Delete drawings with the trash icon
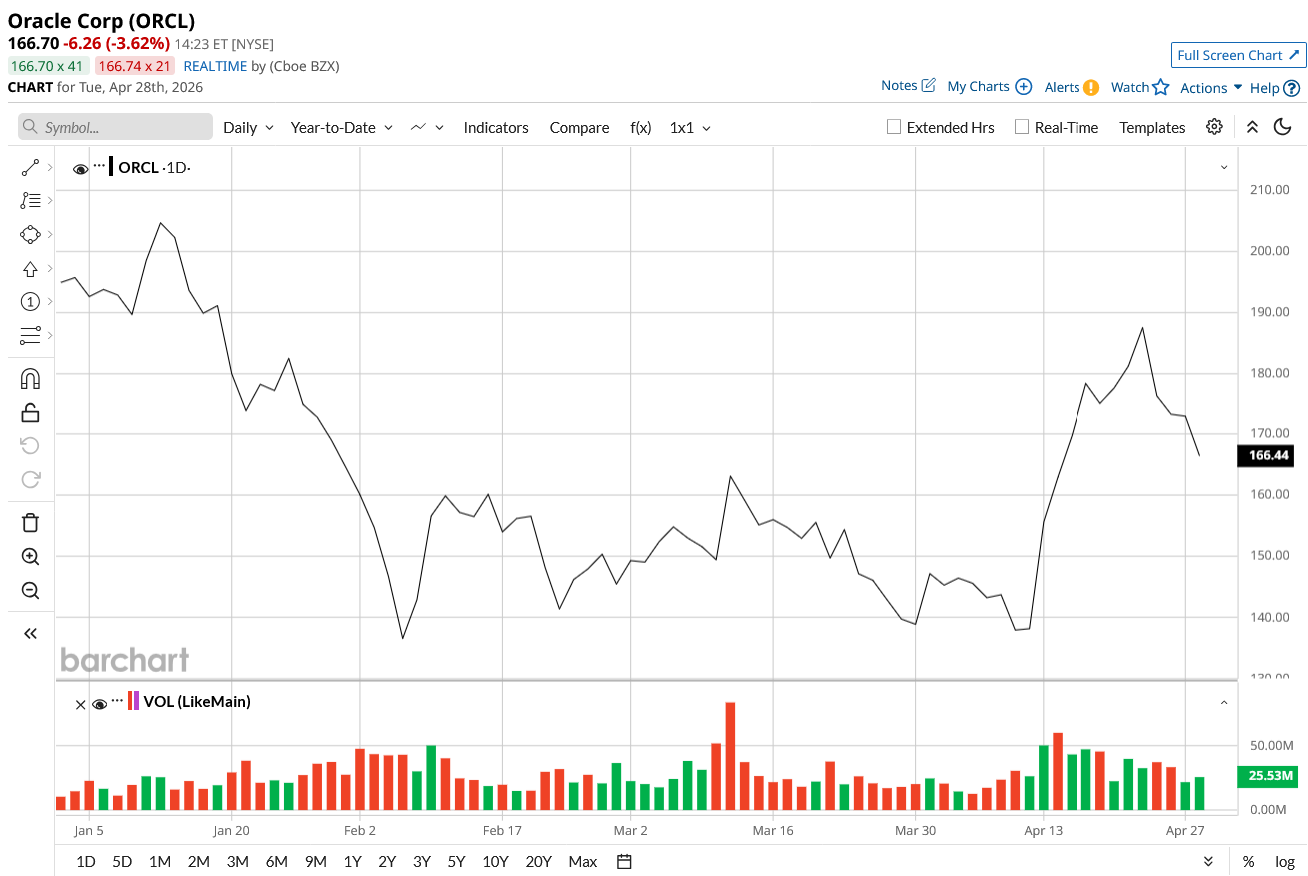Screen dimensions: 1308x876 coord(30,522)
